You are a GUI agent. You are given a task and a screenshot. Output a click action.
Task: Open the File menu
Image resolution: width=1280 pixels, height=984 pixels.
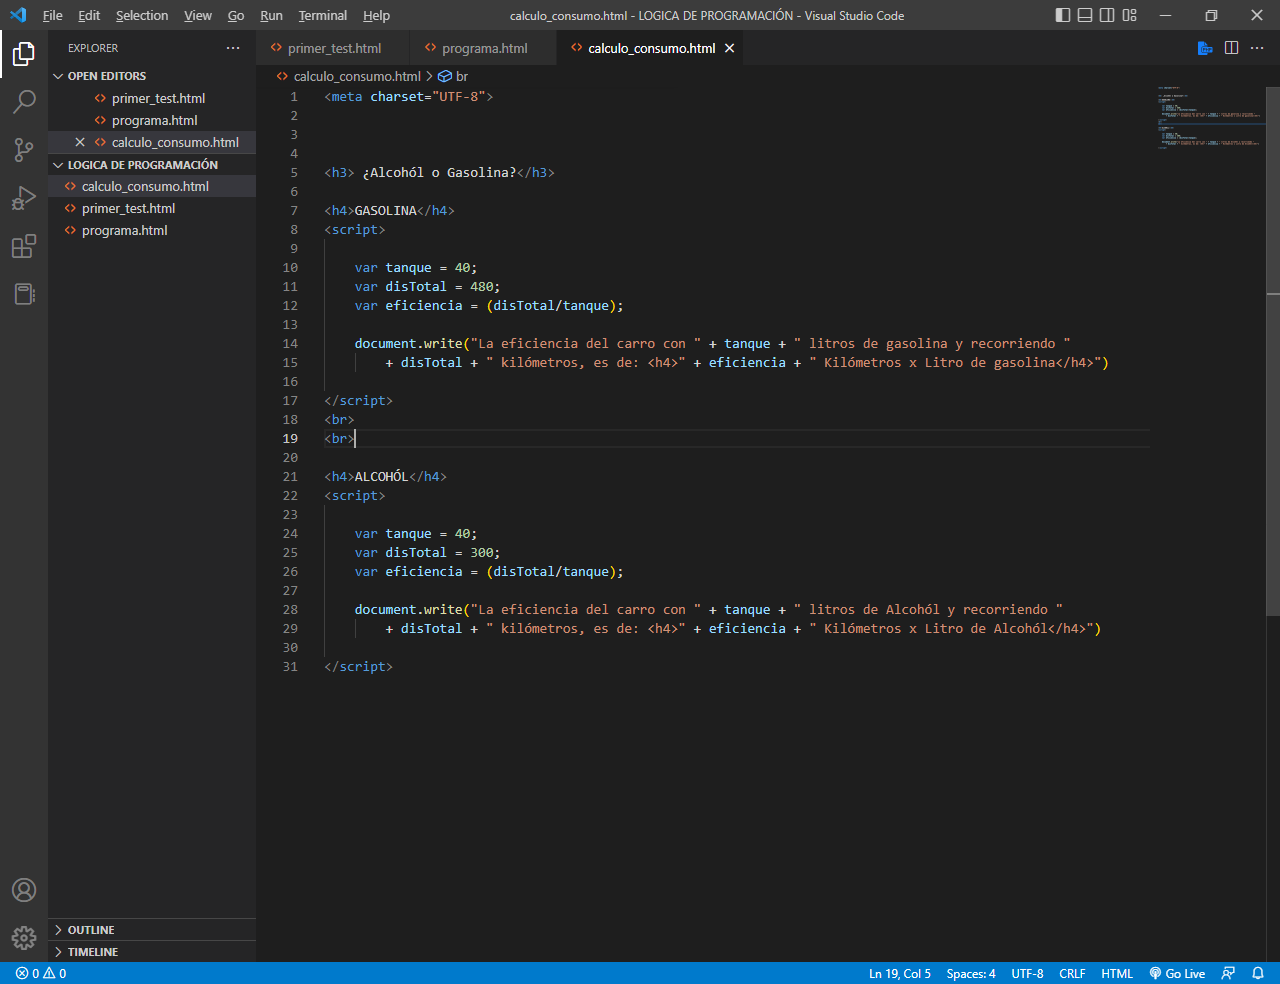(x=53, y=15)
